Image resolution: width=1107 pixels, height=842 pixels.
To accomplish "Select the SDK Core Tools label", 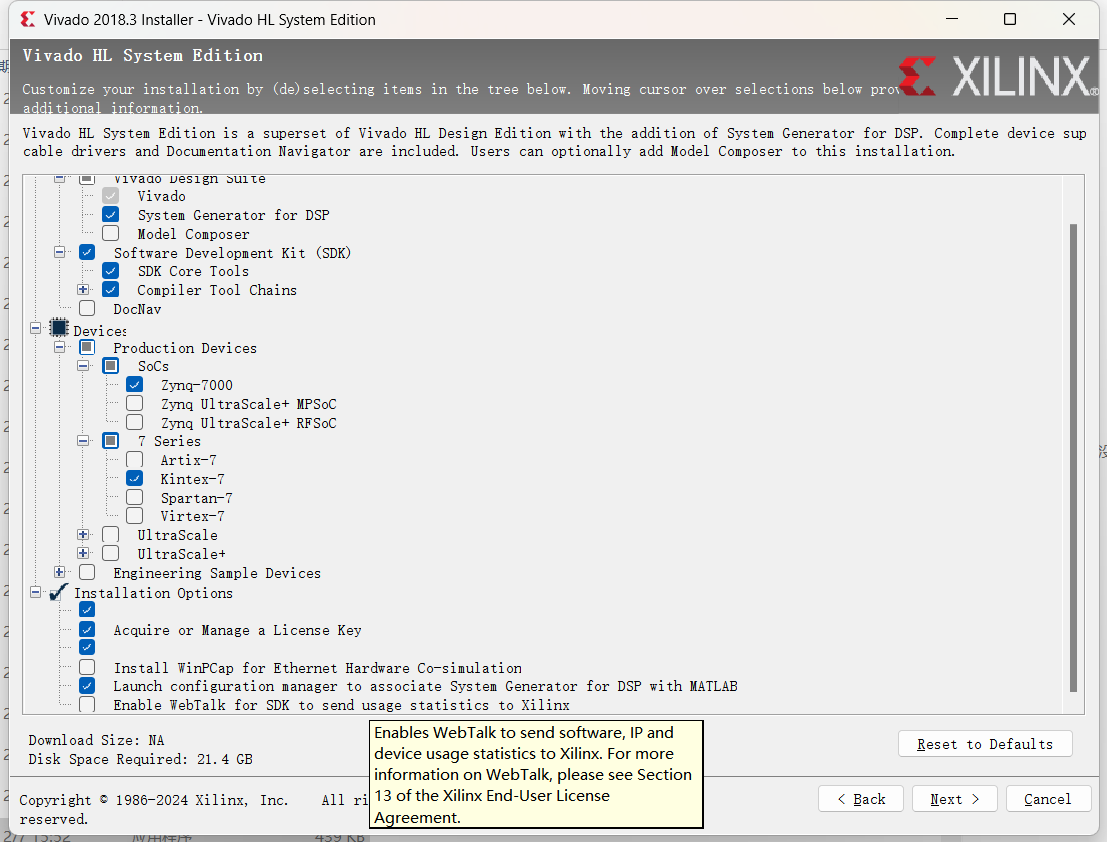I will [193, 271].
